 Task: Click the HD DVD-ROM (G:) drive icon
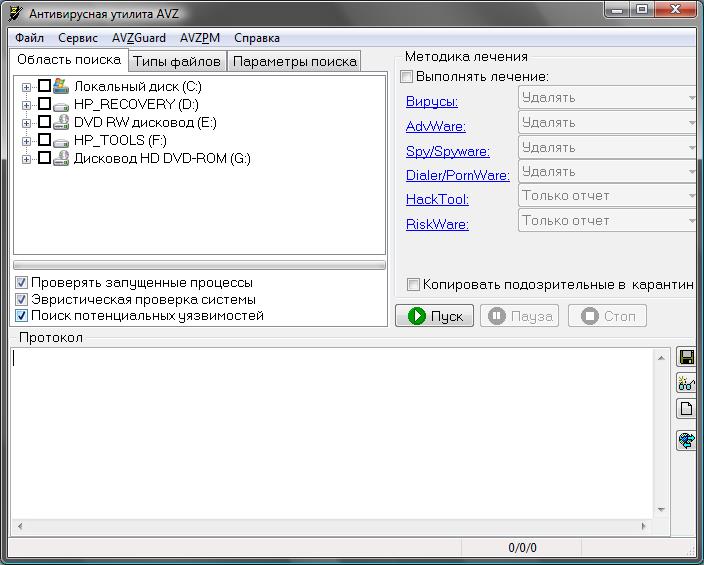(61, 158)
